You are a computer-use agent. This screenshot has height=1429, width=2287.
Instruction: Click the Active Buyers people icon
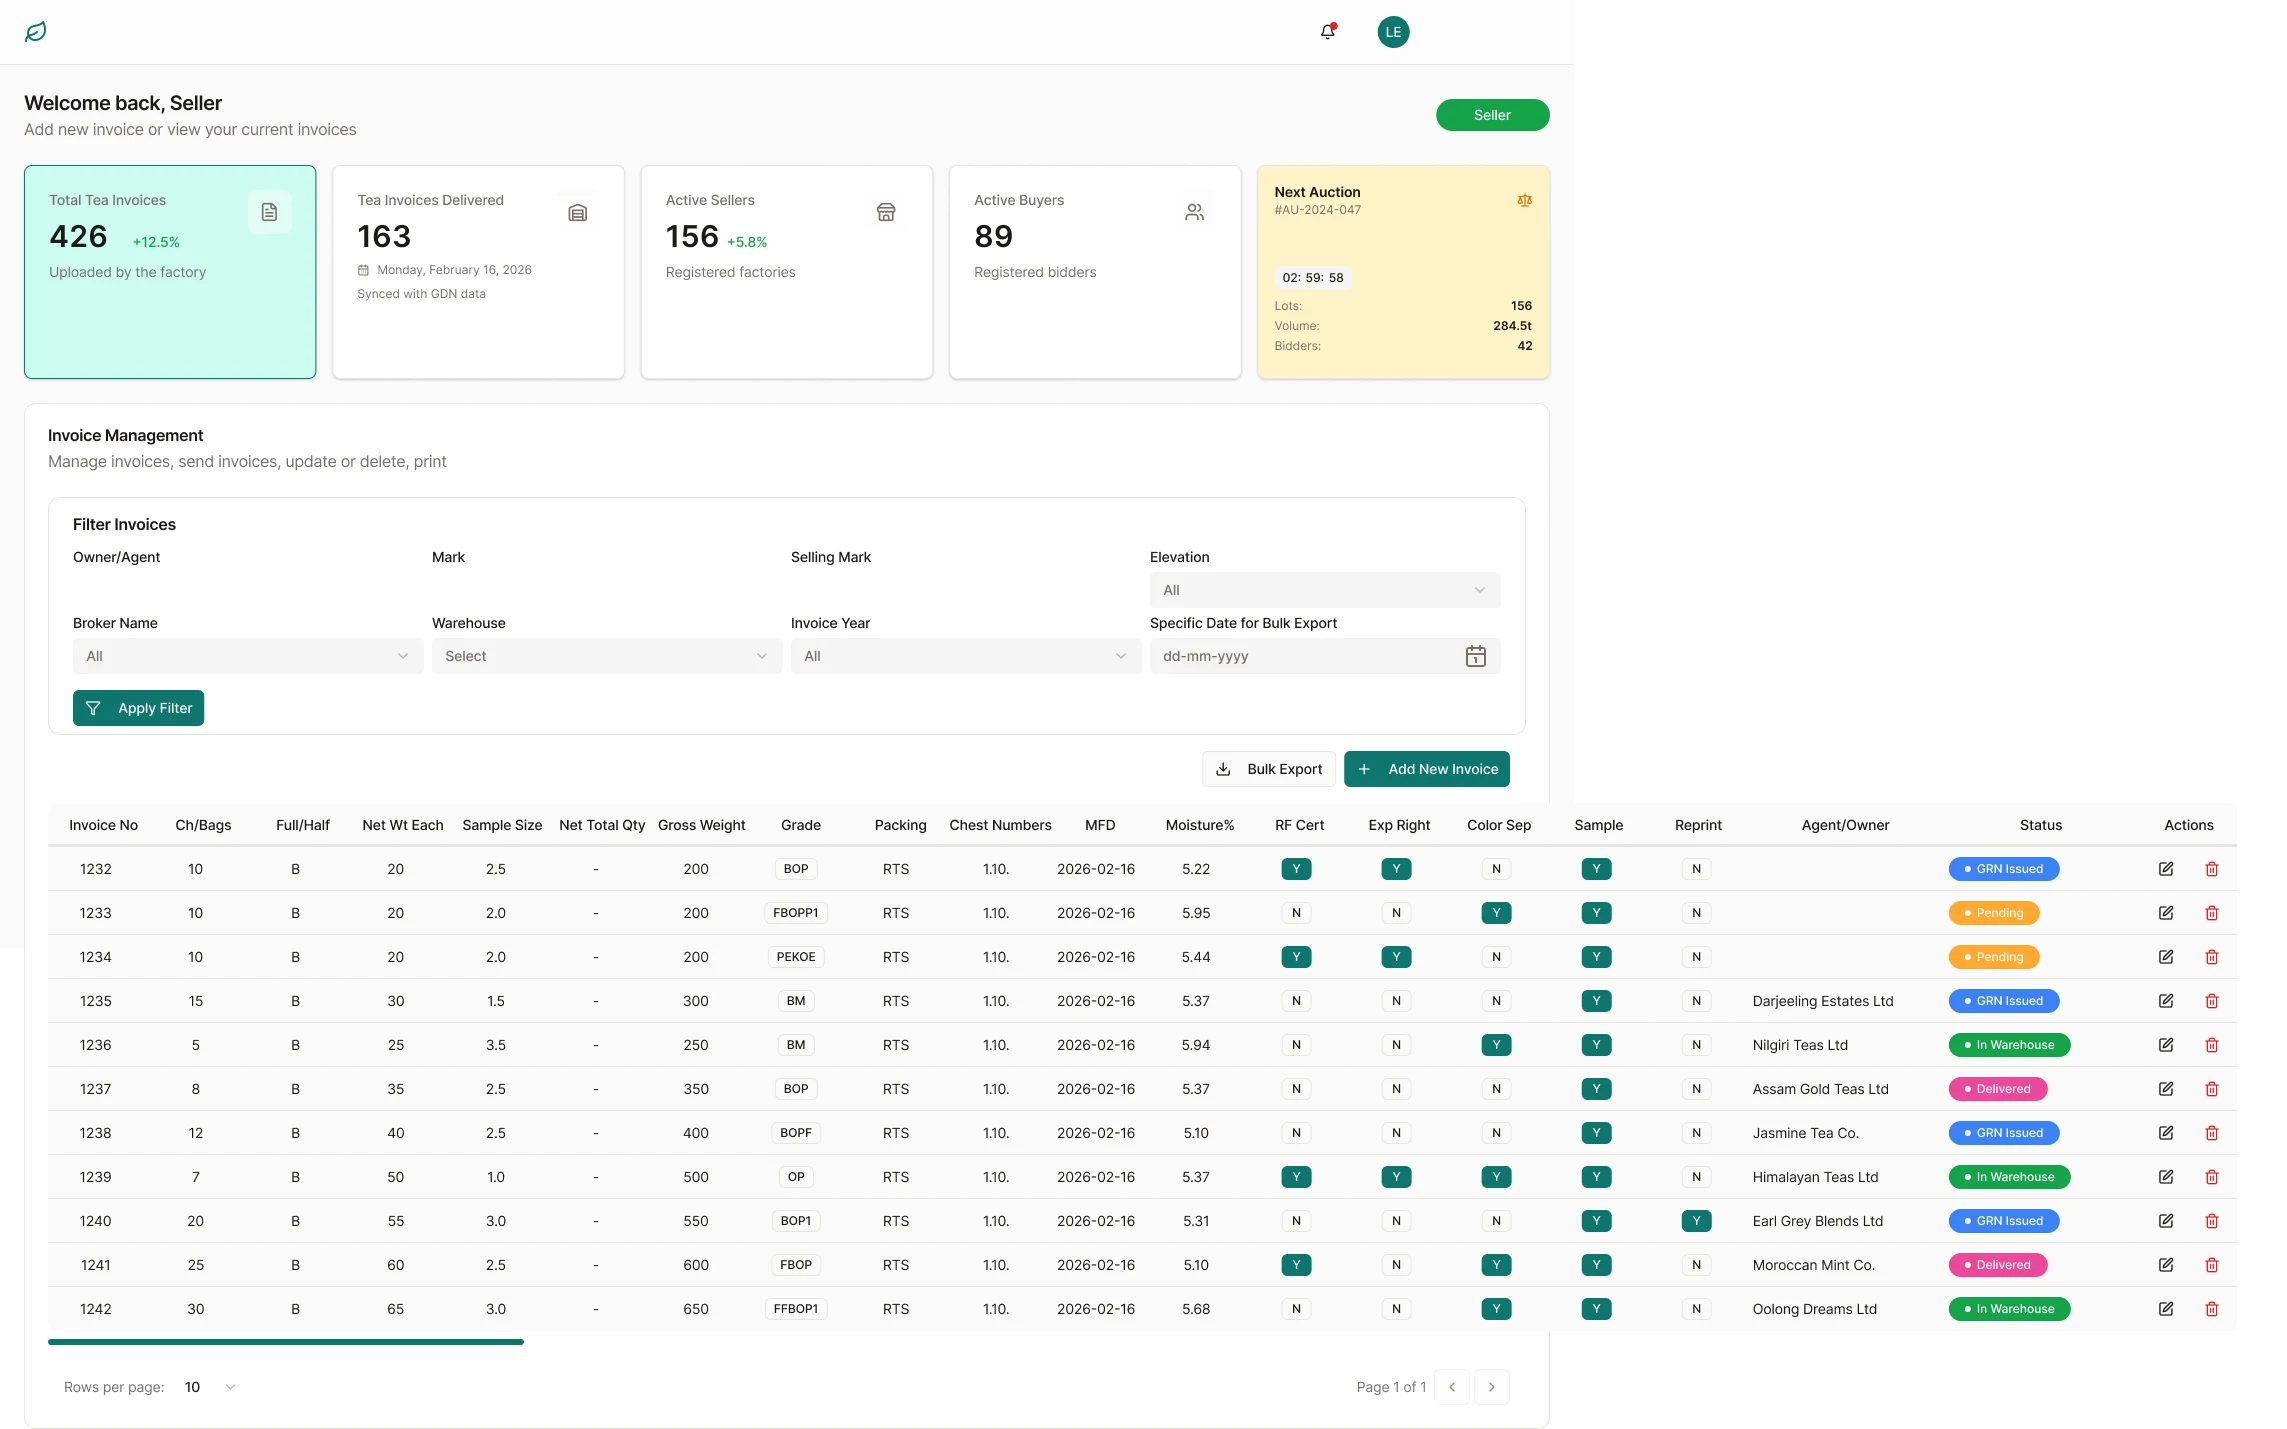(1194, 212)
